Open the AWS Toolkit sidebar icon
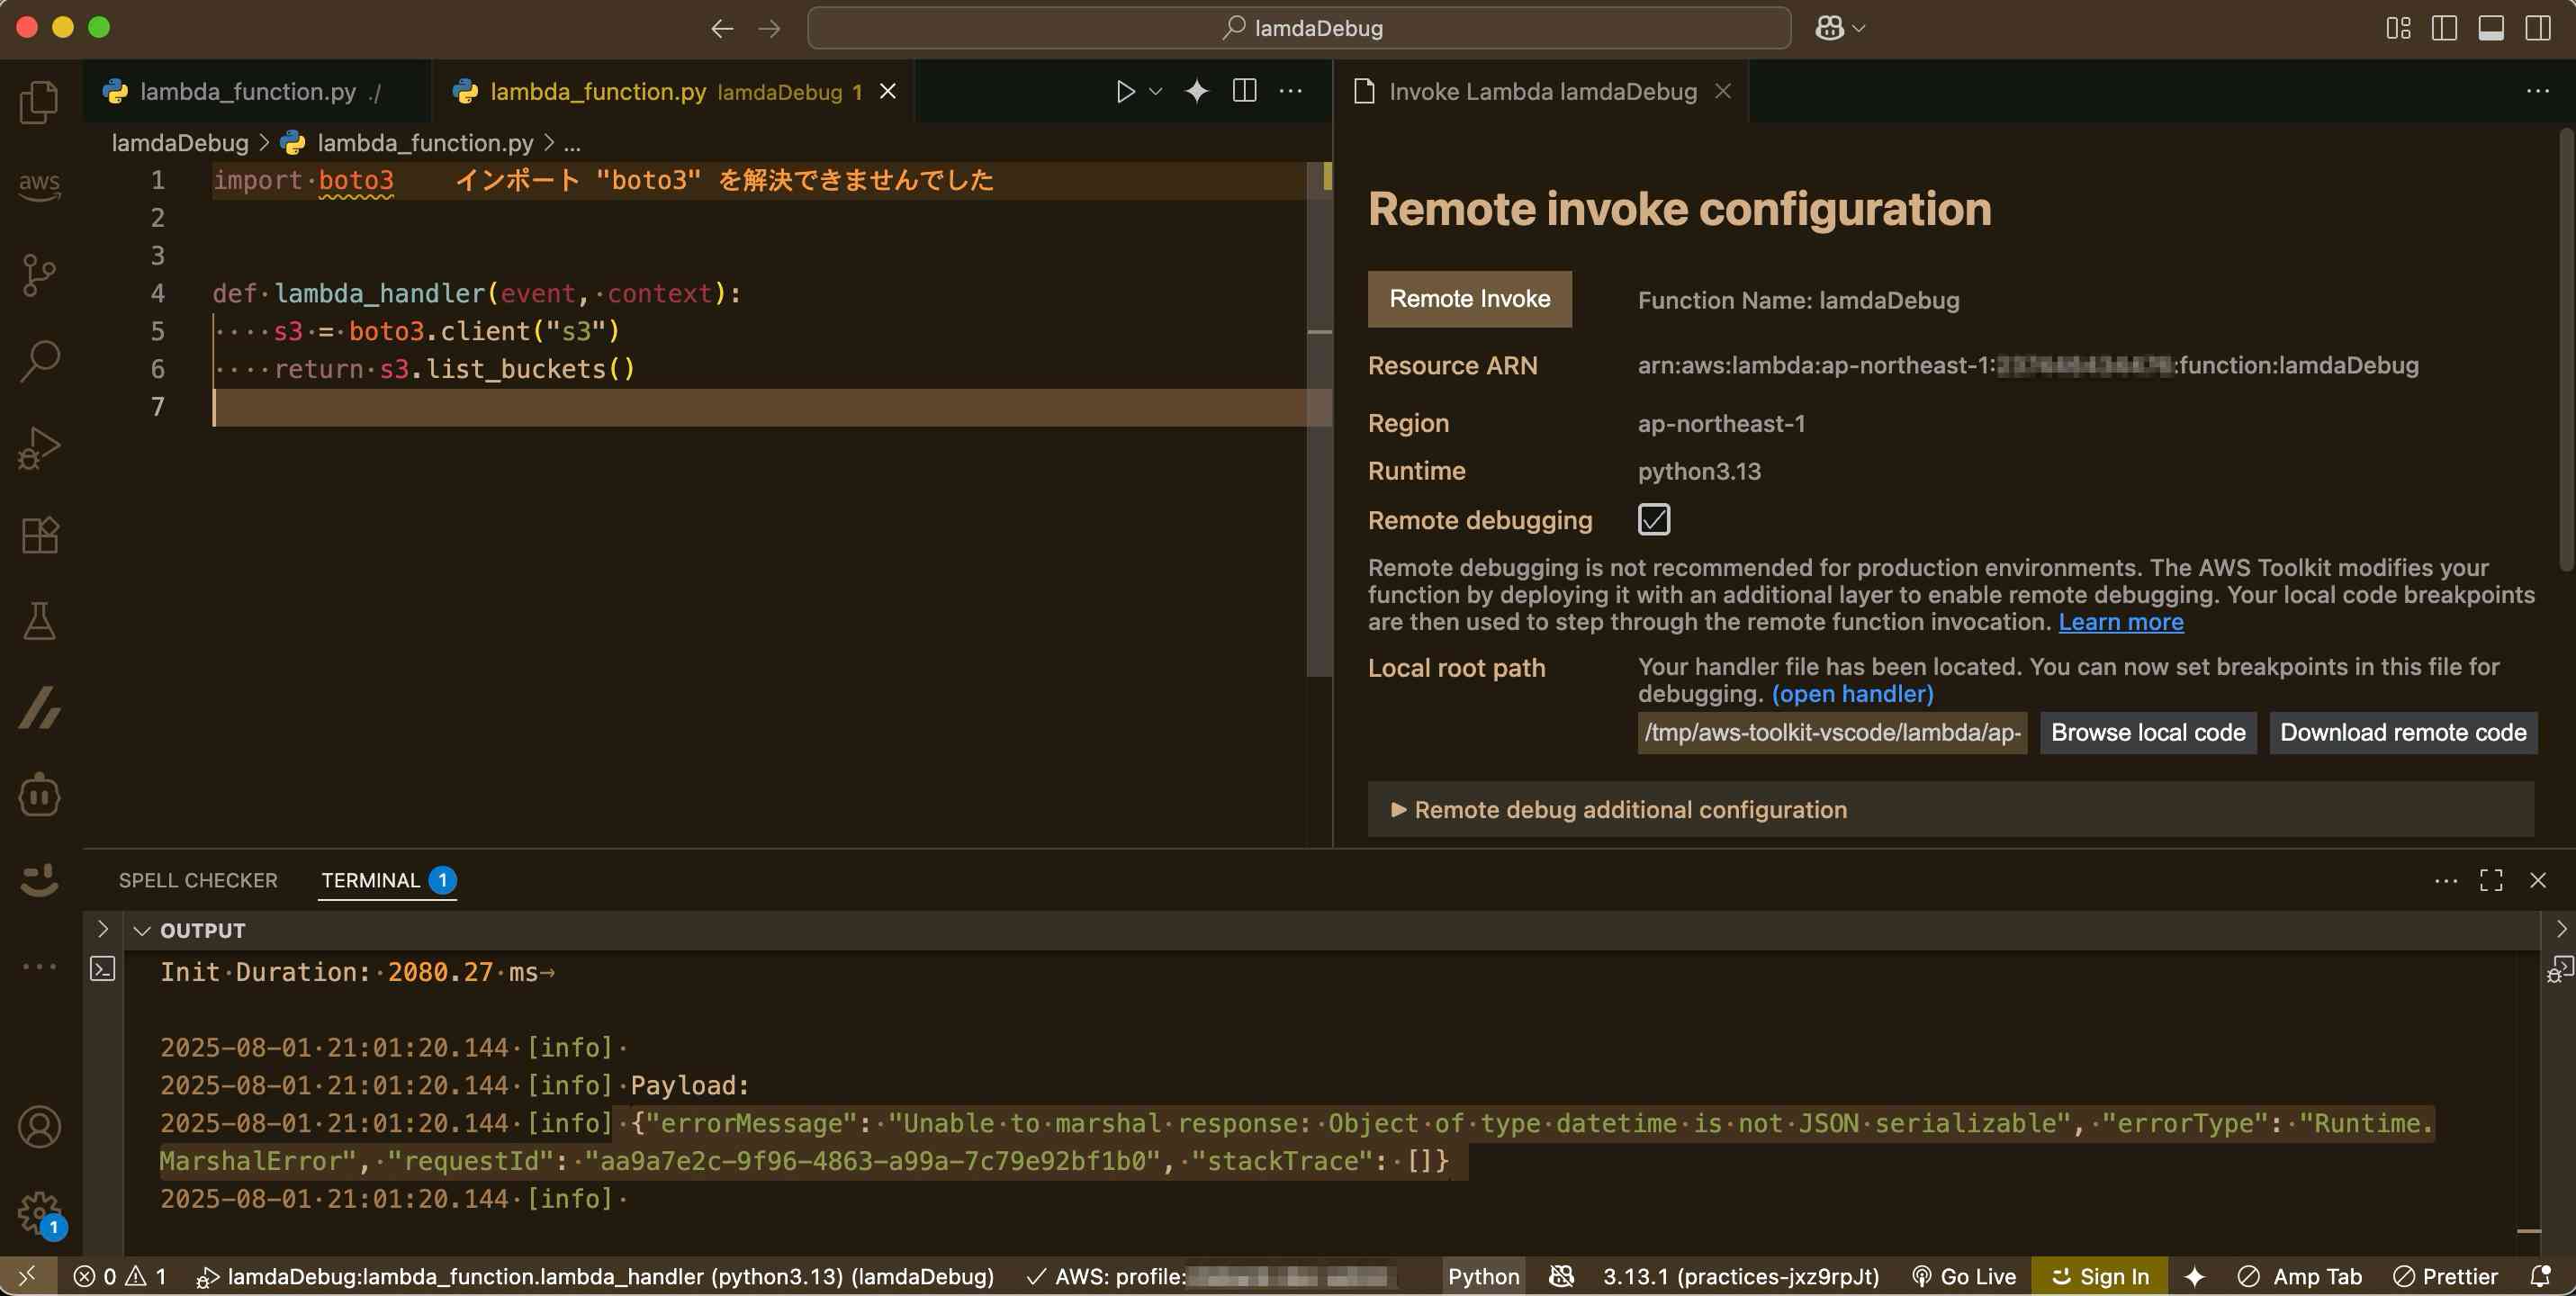This screenshot has height=1296, width=2576. pos(39,185)
